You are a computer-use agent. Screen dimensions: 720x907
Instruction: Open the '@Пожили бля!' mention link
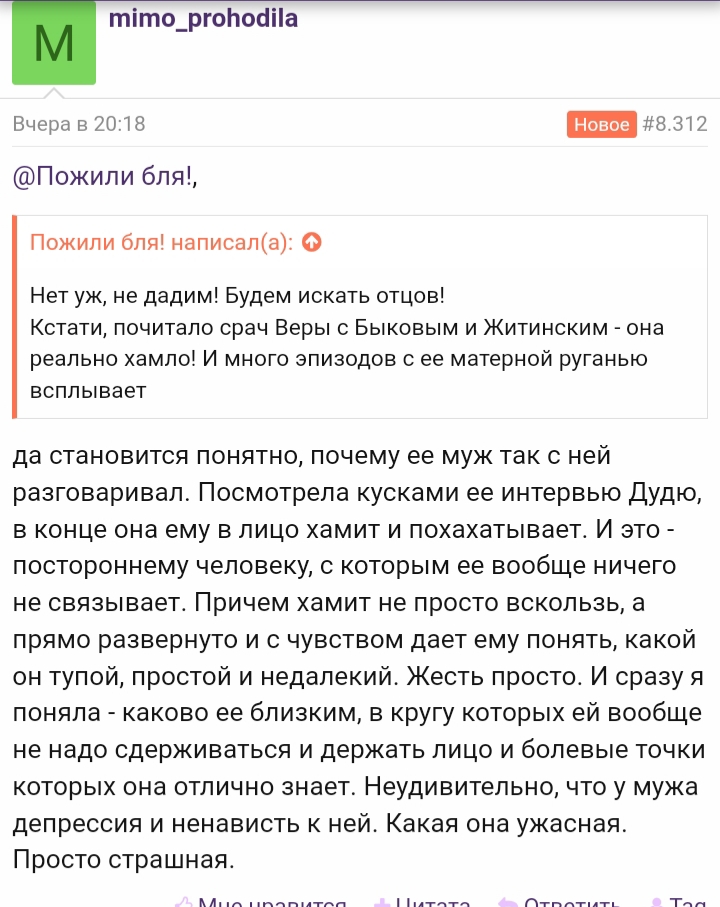pos(102,176)
